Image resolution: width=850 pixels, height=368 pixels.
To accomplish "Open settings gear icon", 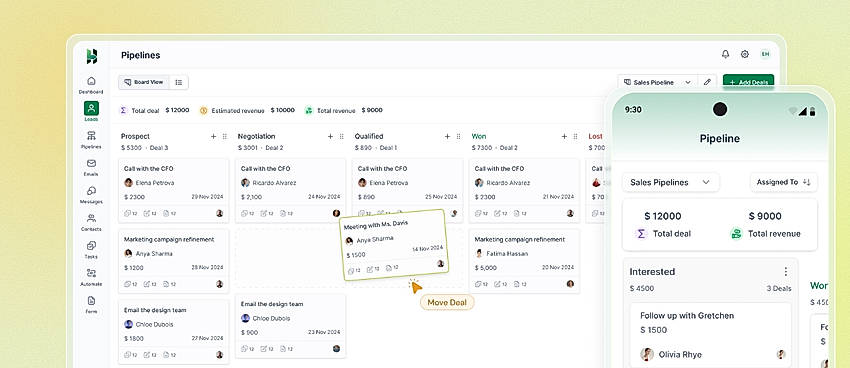I will (745, 54).
